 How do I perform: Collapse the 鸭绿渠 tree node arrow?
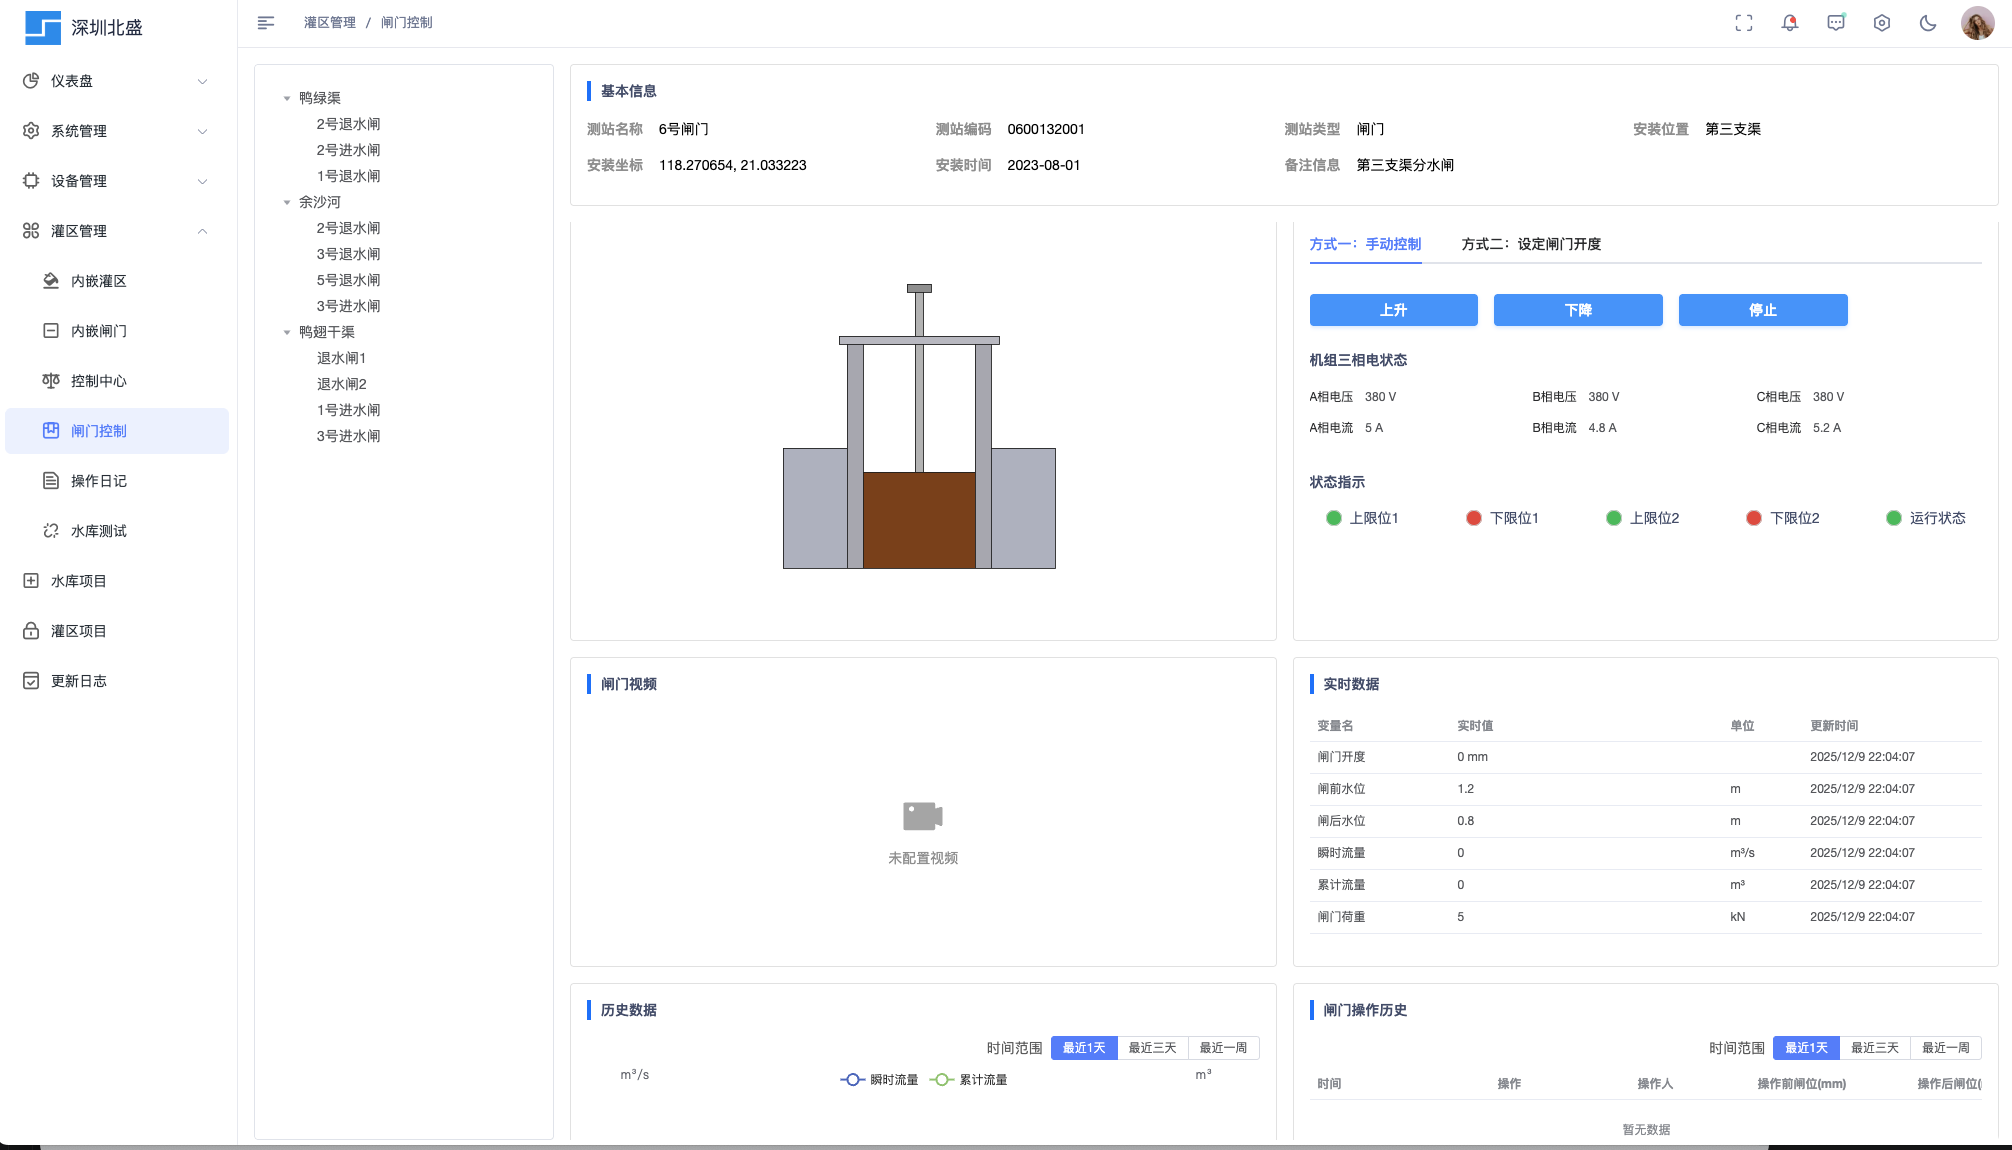[x=287, y=98]
